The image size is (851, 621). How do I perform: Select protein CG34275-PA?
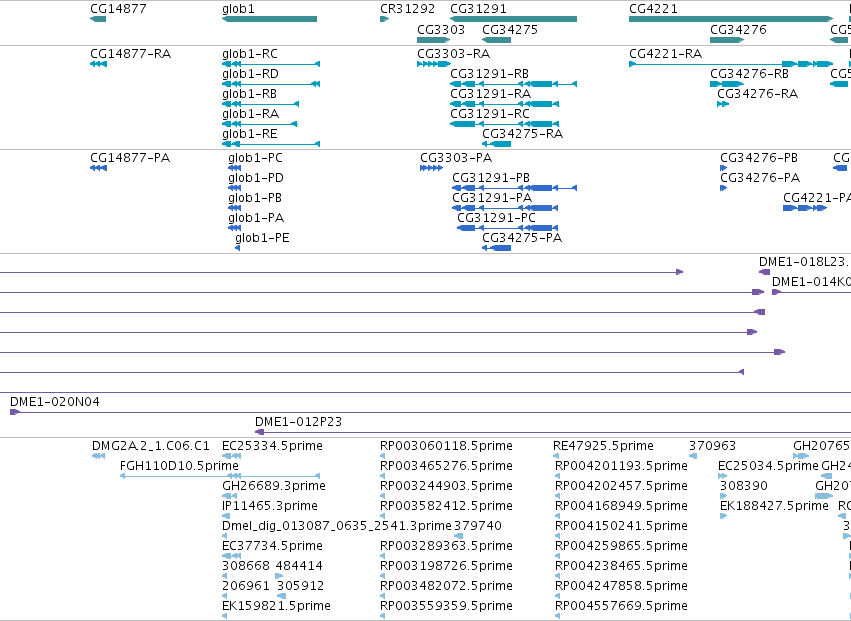coord(497,248)
